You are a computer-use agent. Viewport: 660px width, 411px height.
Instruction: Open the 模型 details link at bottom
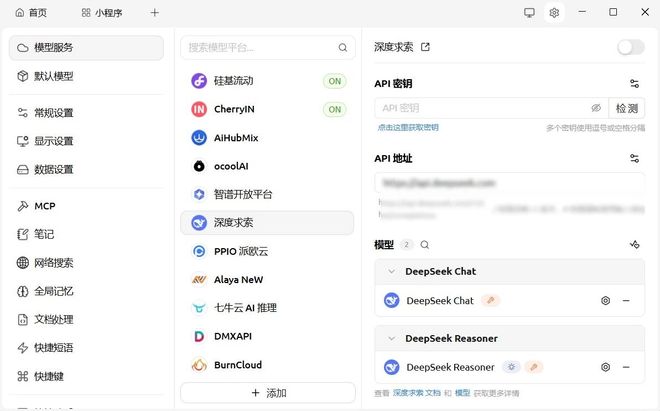coord(462,393)
